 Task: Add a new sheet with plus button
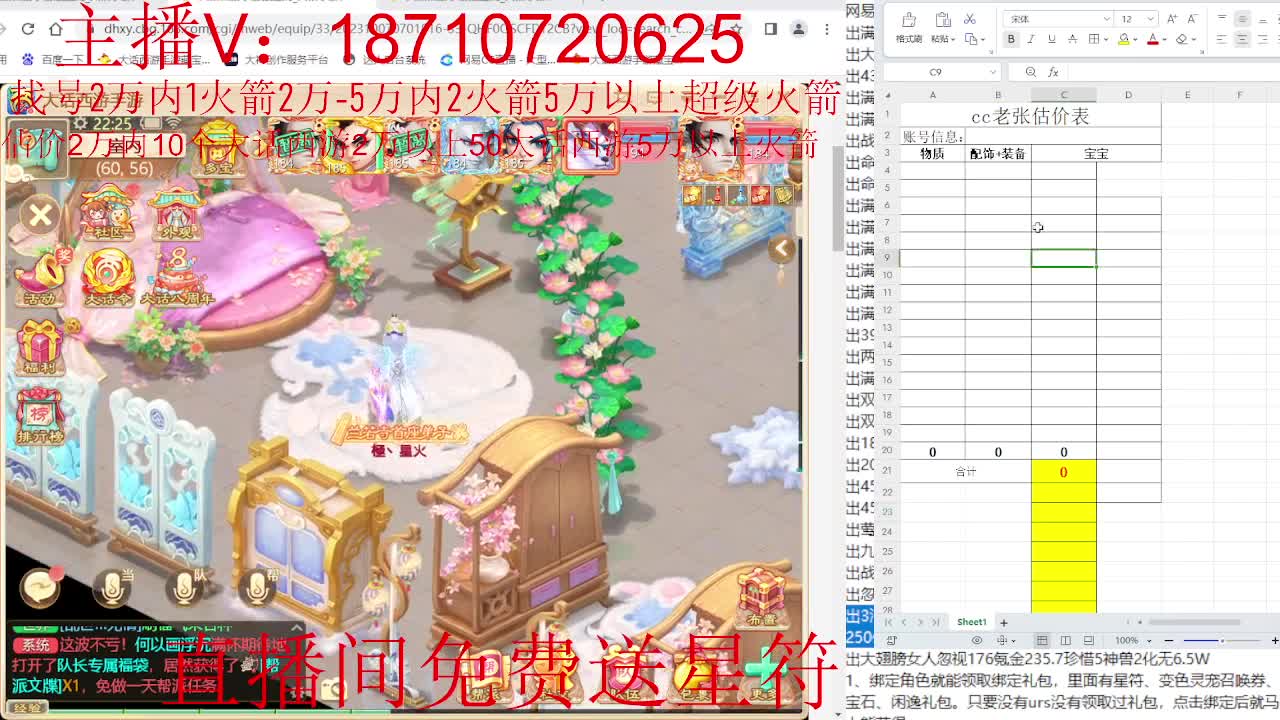point(1003,622)
